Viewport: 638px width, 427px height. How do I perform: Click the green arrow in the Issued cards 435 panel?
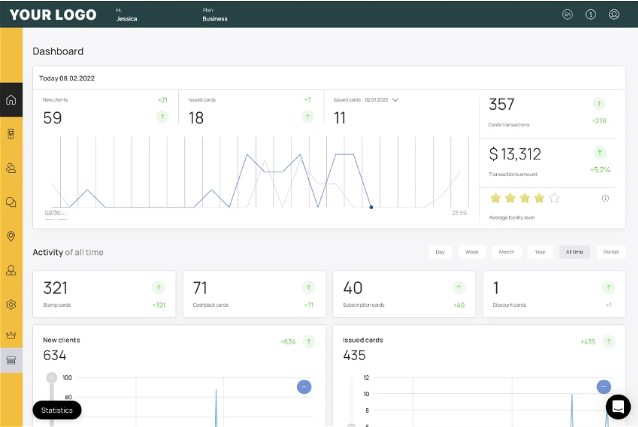coord(608,342)
